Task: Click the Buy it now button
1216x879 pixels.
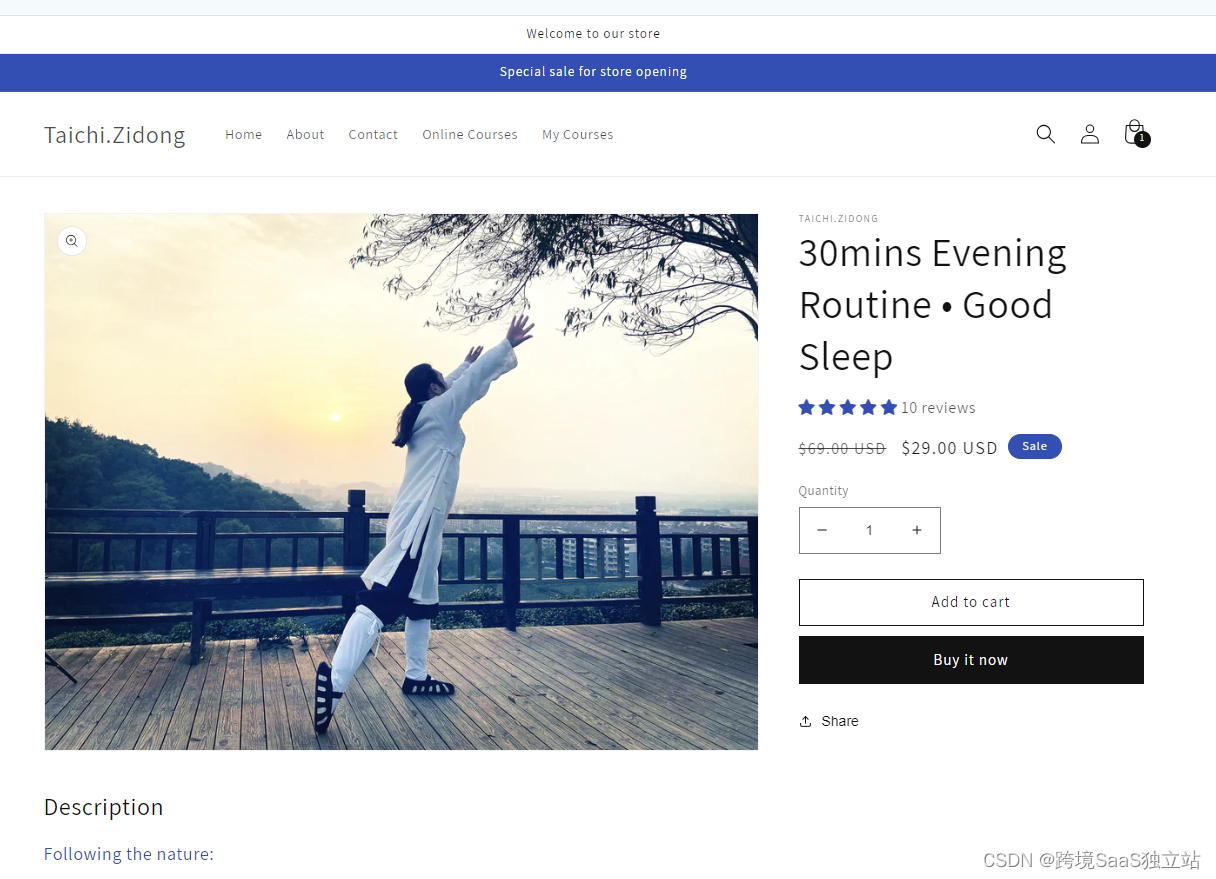Action: pos(971,660)
